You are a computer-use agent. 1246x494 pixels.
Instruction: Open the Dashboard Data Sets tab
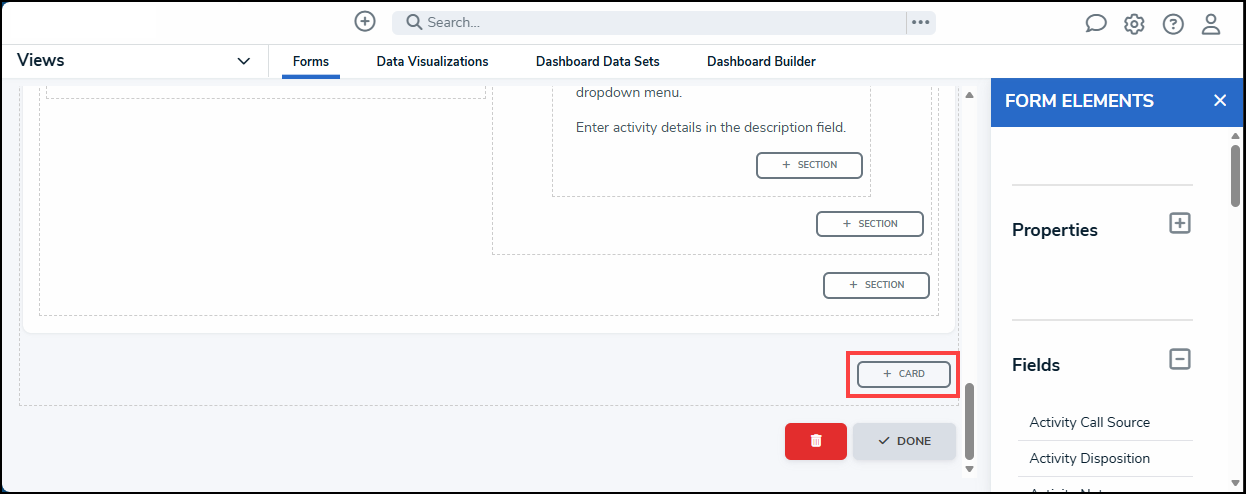pos(598,62)
